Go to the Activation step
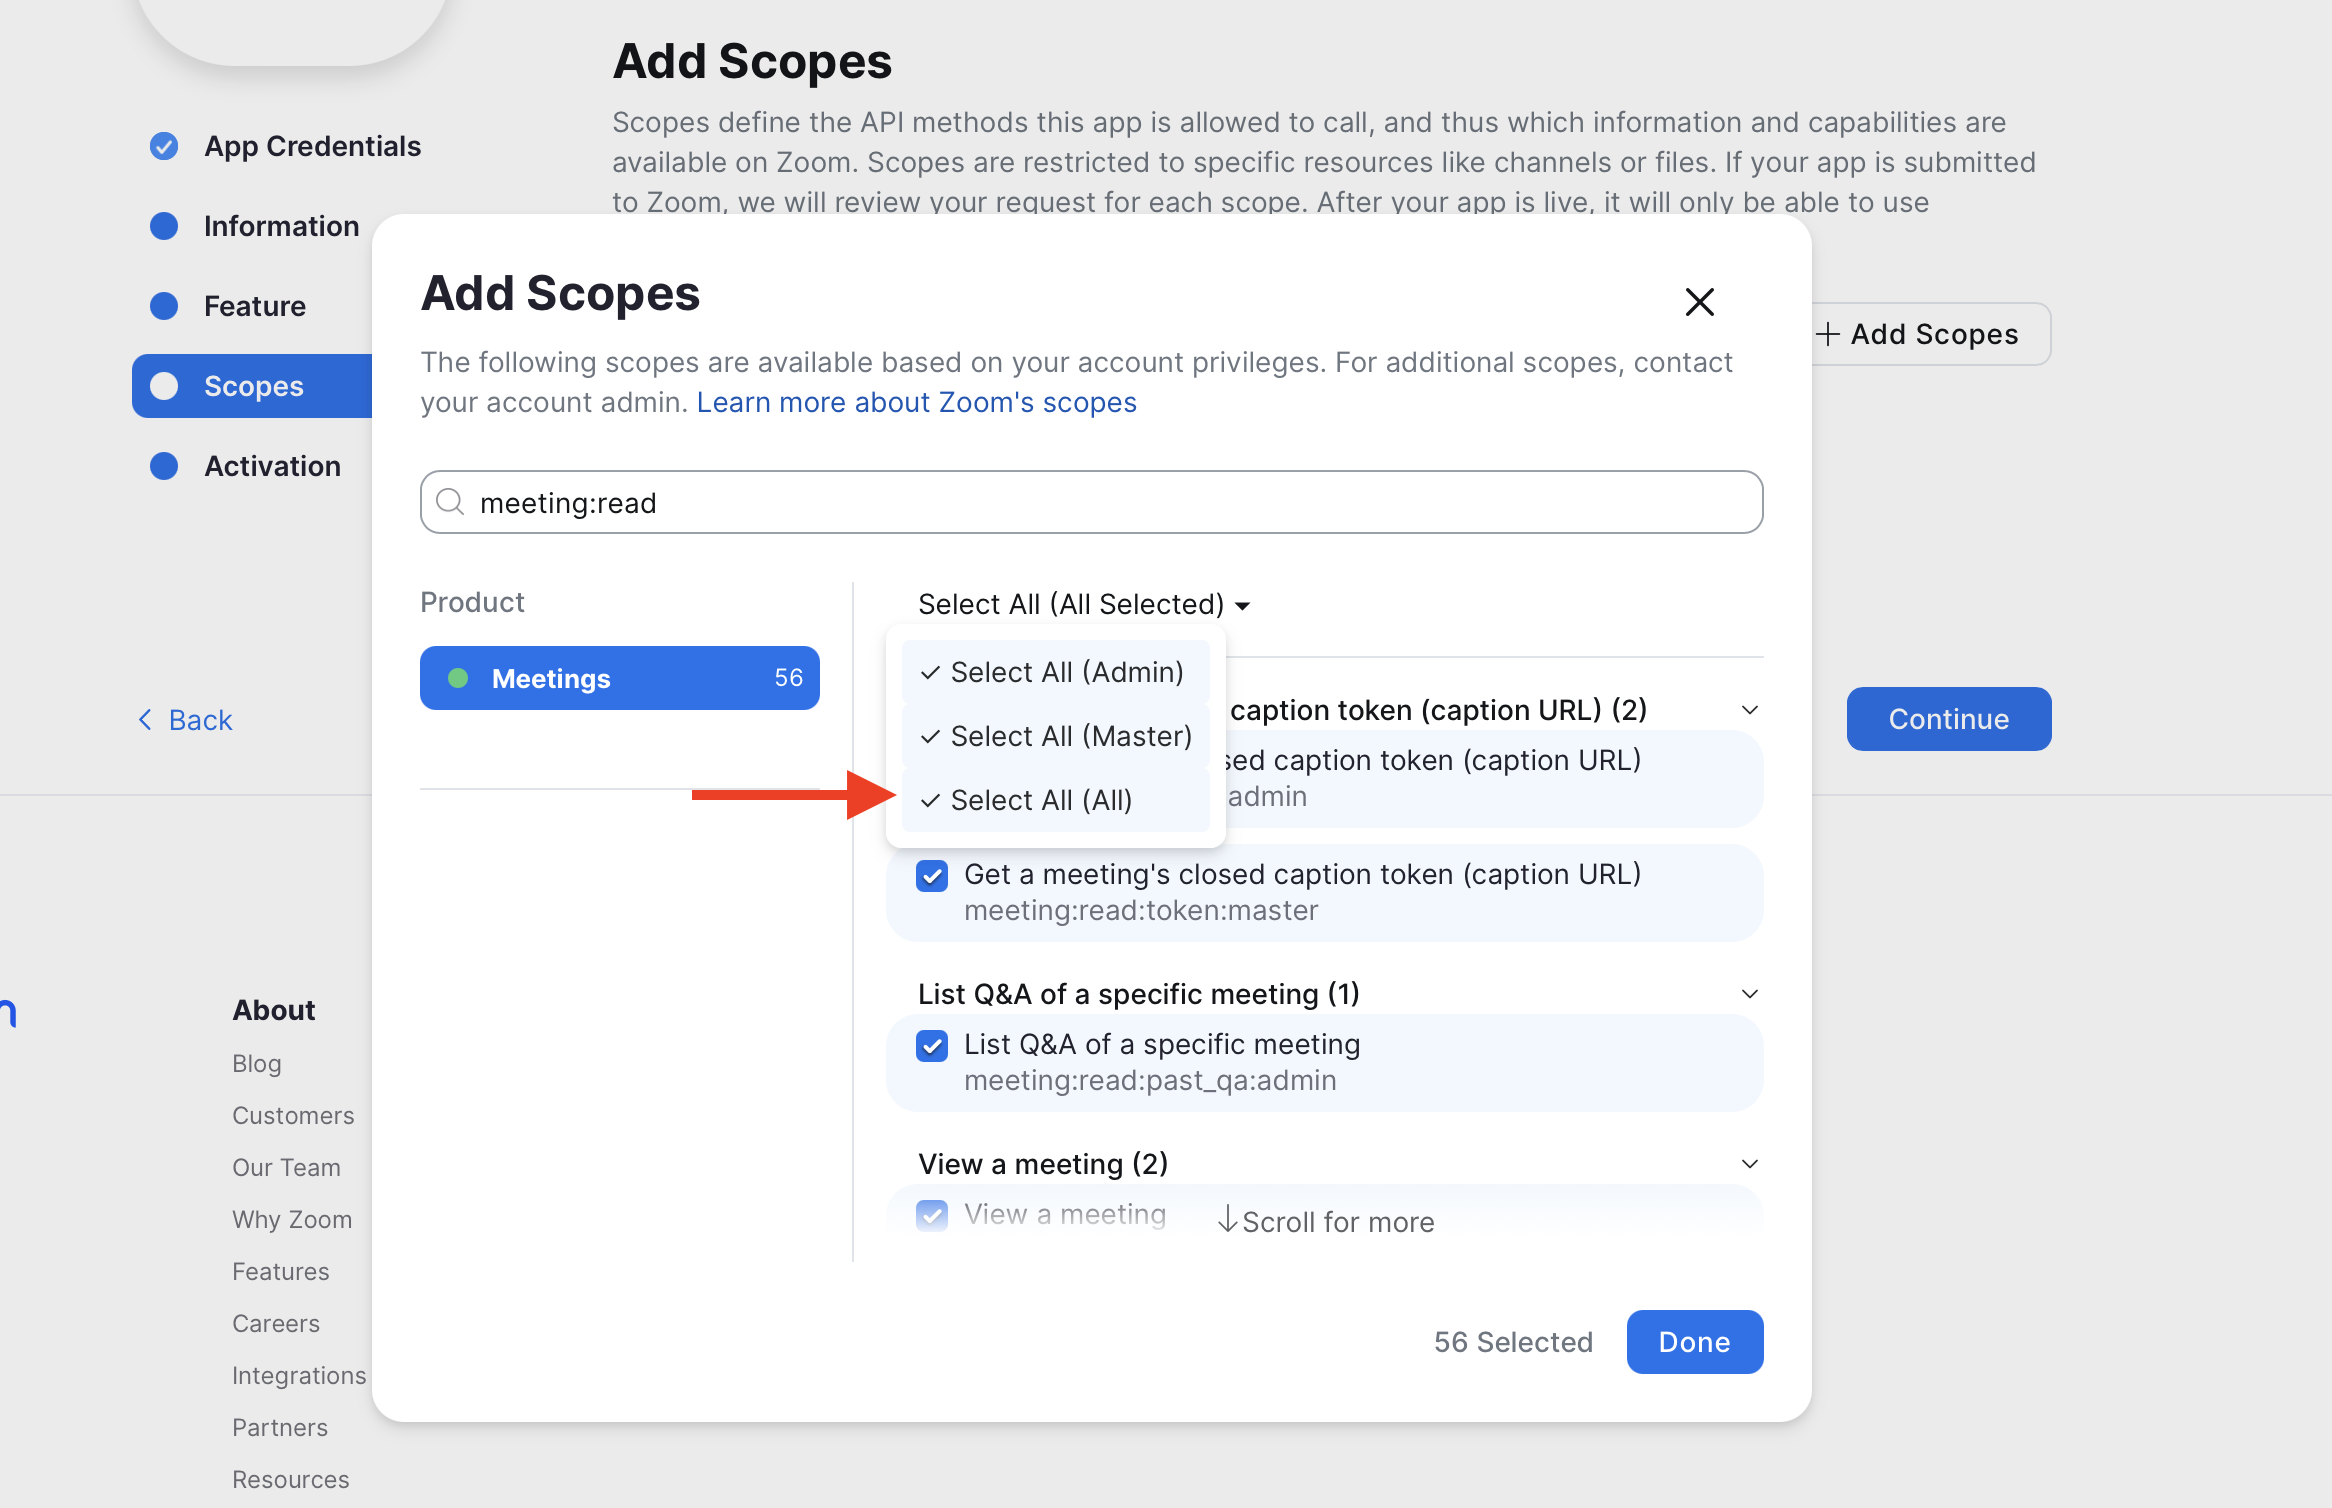This screenshot has width=2332, height=1508. click(x=246, y=466)
